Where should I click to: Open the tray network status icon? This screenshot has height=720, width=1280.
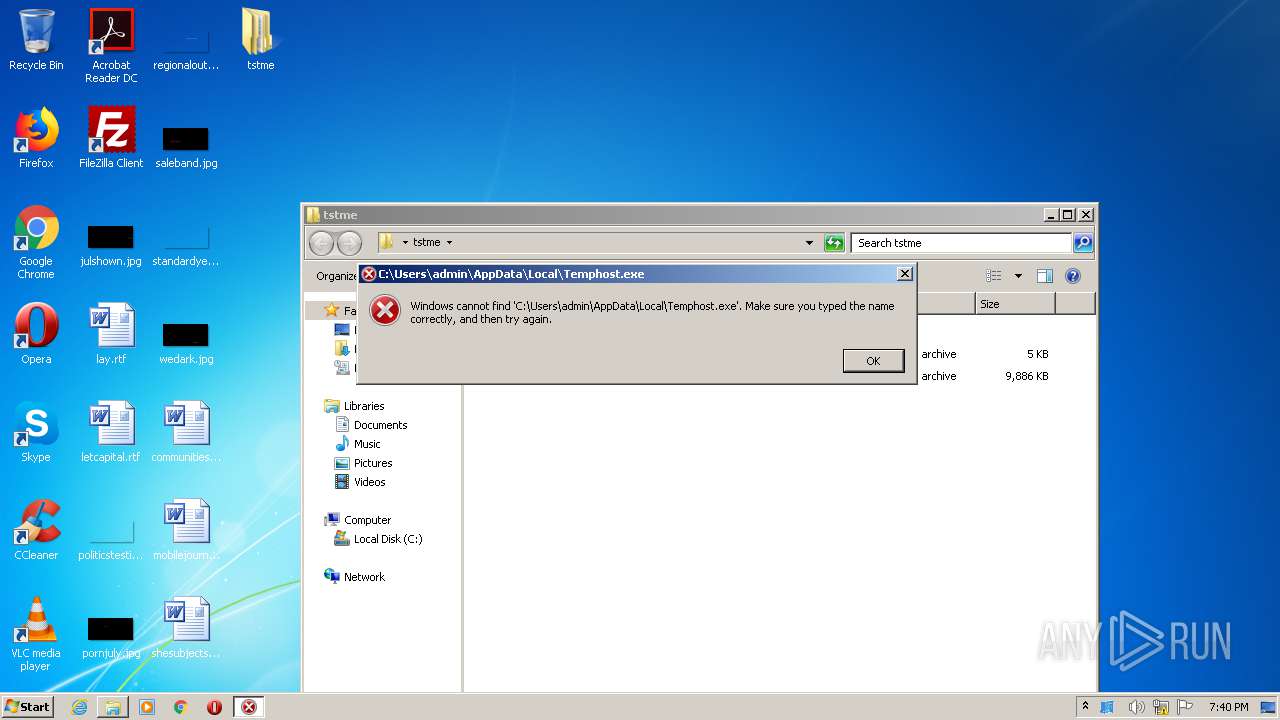[1161, 707]
